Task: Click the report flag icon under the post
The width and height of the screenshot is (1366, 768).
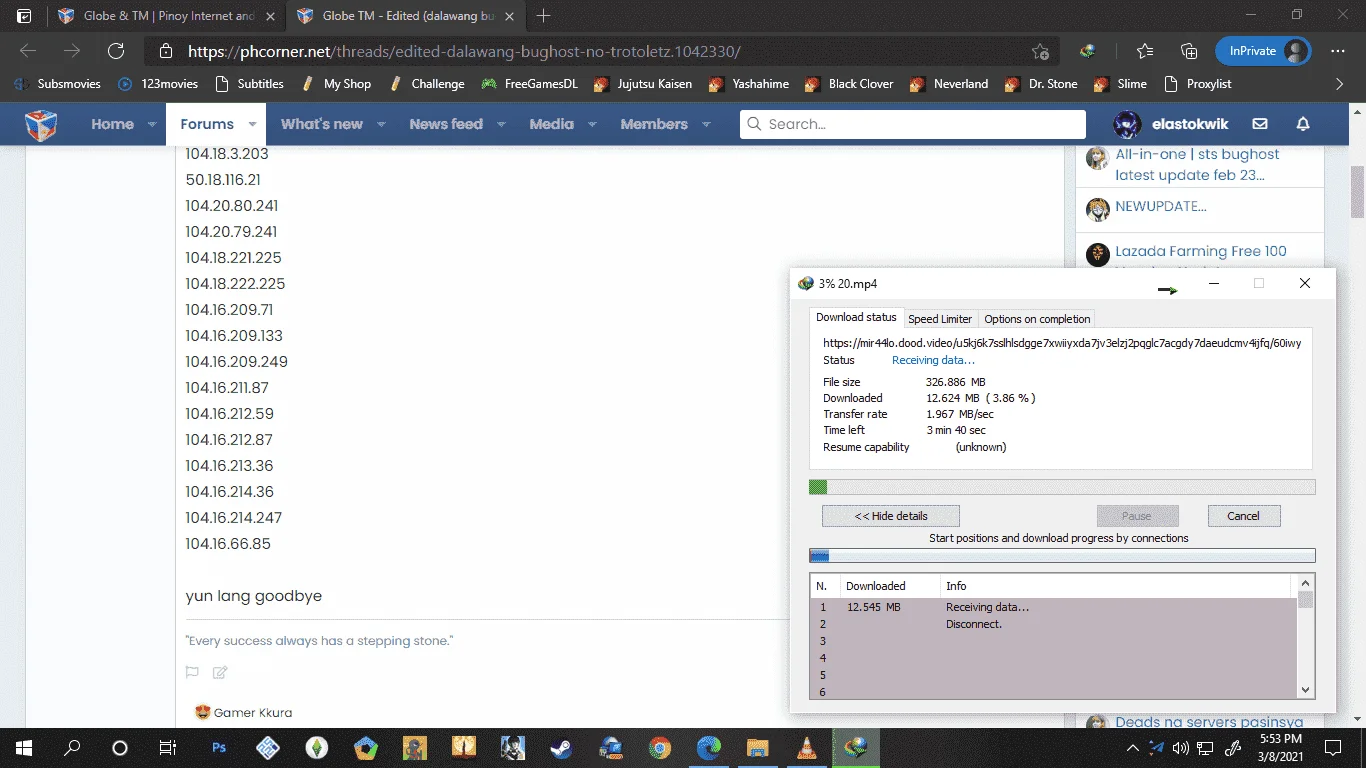Action: [192, 672]
